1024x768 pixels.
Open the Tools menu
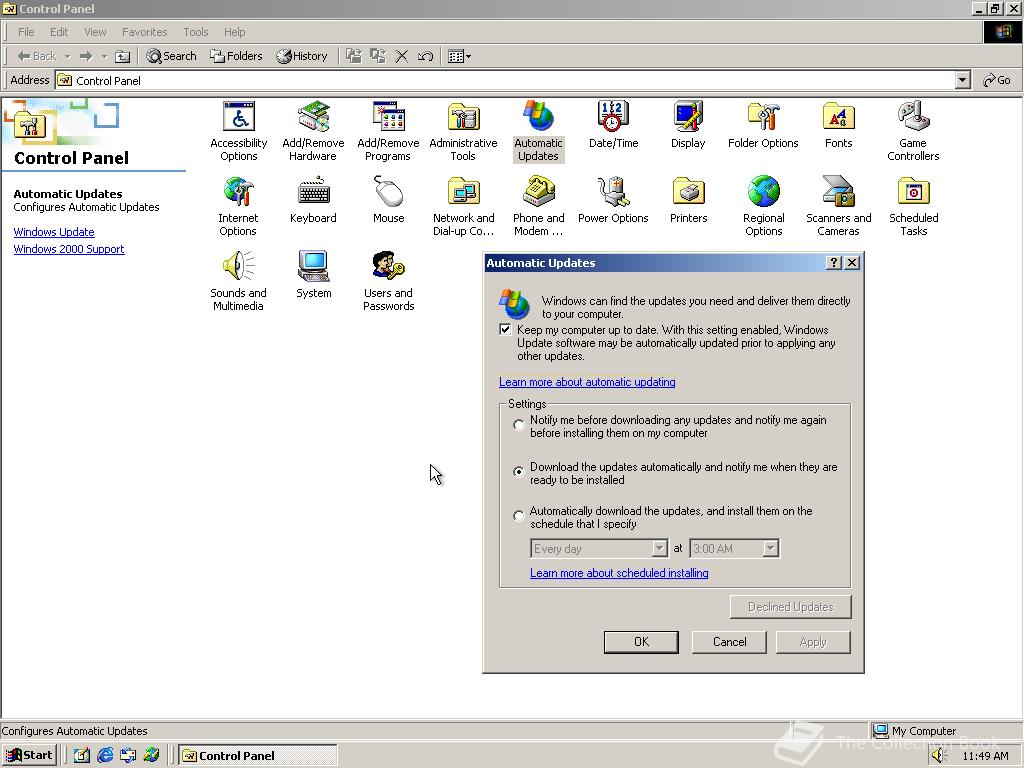(x=195, y=32)
